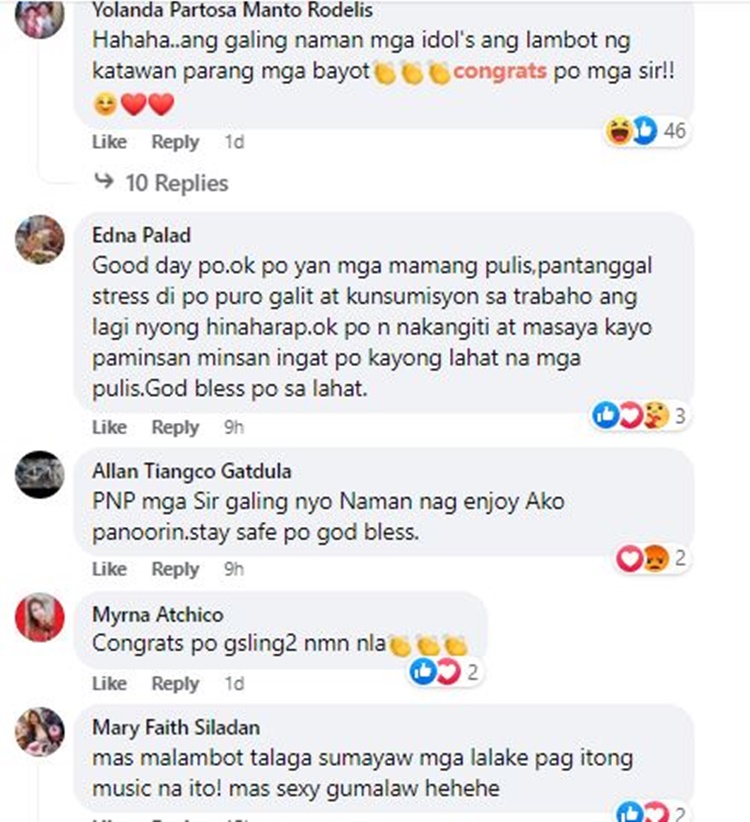Reply to Yolanda's comment
Image resolution: width=750 pixels, height=822 pixels.
[175, 142]
